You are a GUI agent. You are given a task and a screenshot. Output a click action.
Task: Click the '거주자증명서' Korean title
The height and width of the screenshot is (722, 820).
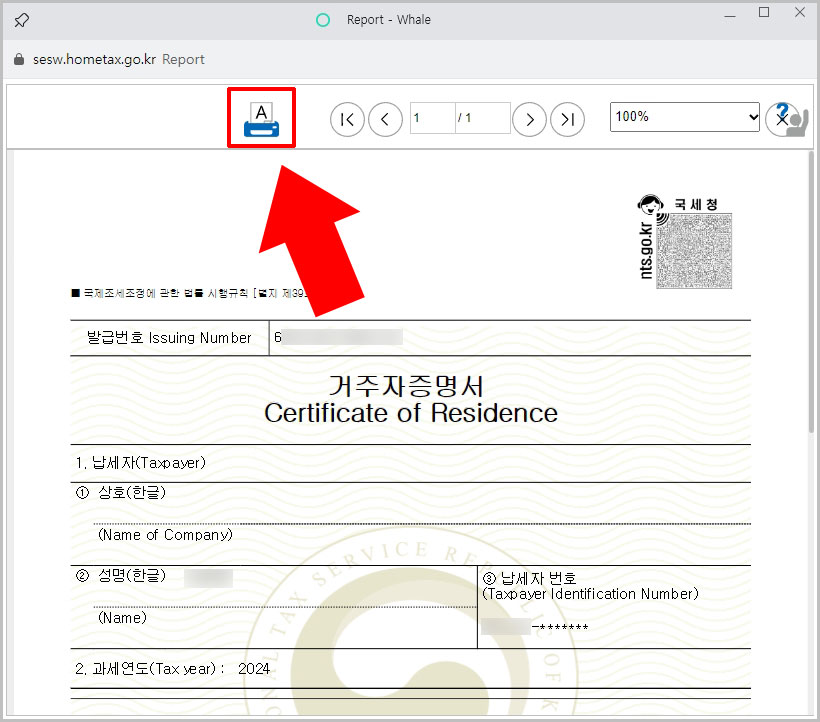pyautogui.click(x=406, y=386)
